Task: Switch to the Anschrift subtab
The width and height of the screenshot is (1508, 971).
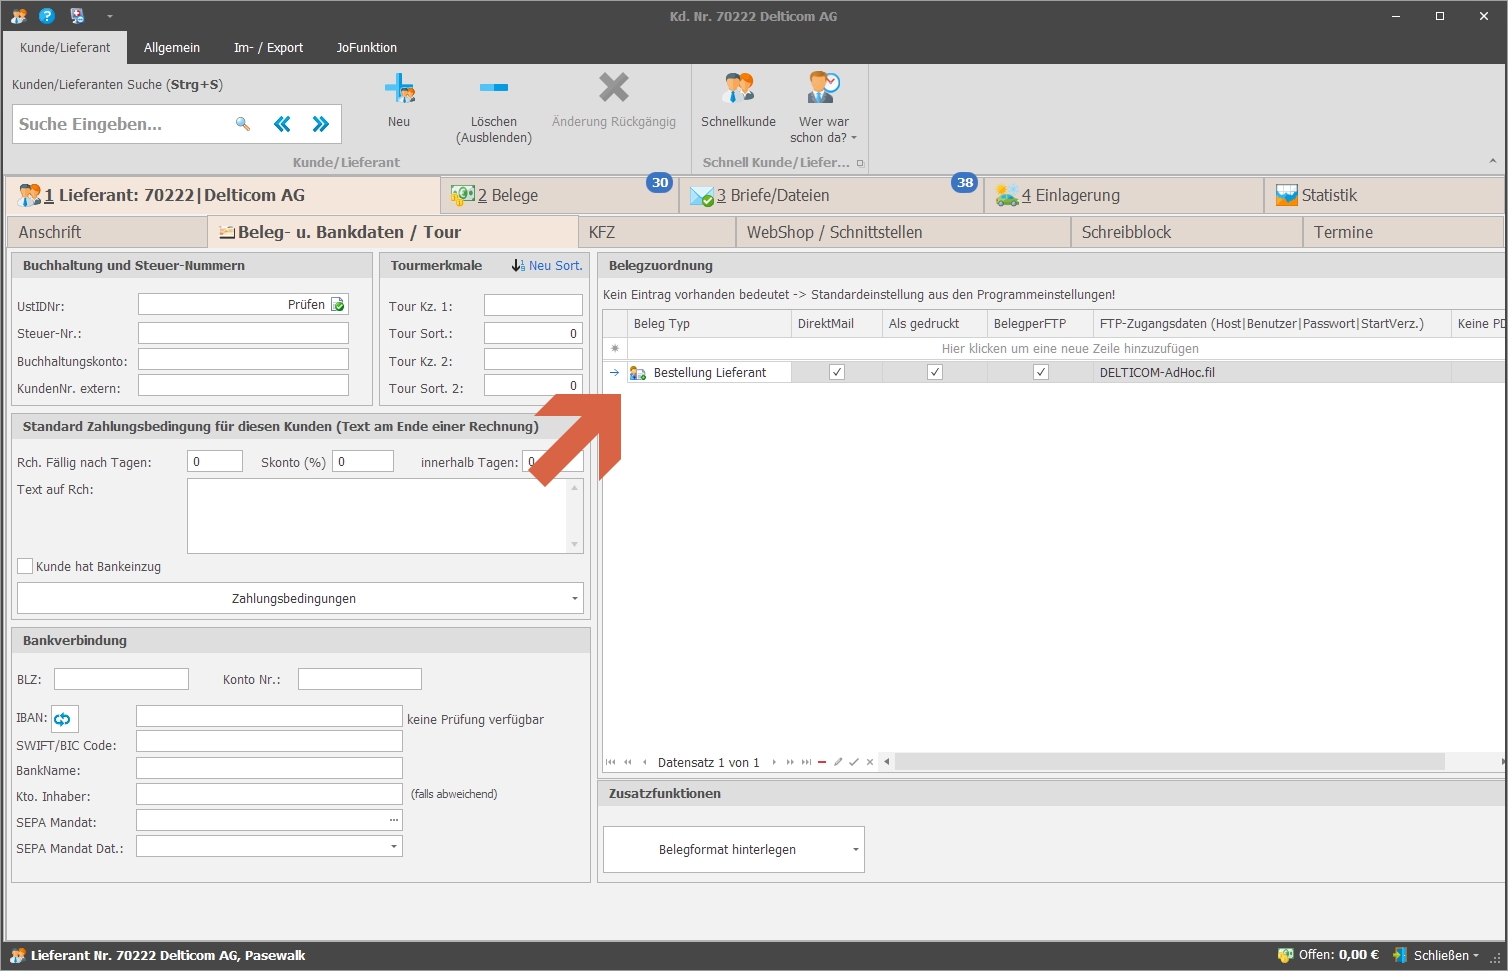Action: tap(107, 232)
